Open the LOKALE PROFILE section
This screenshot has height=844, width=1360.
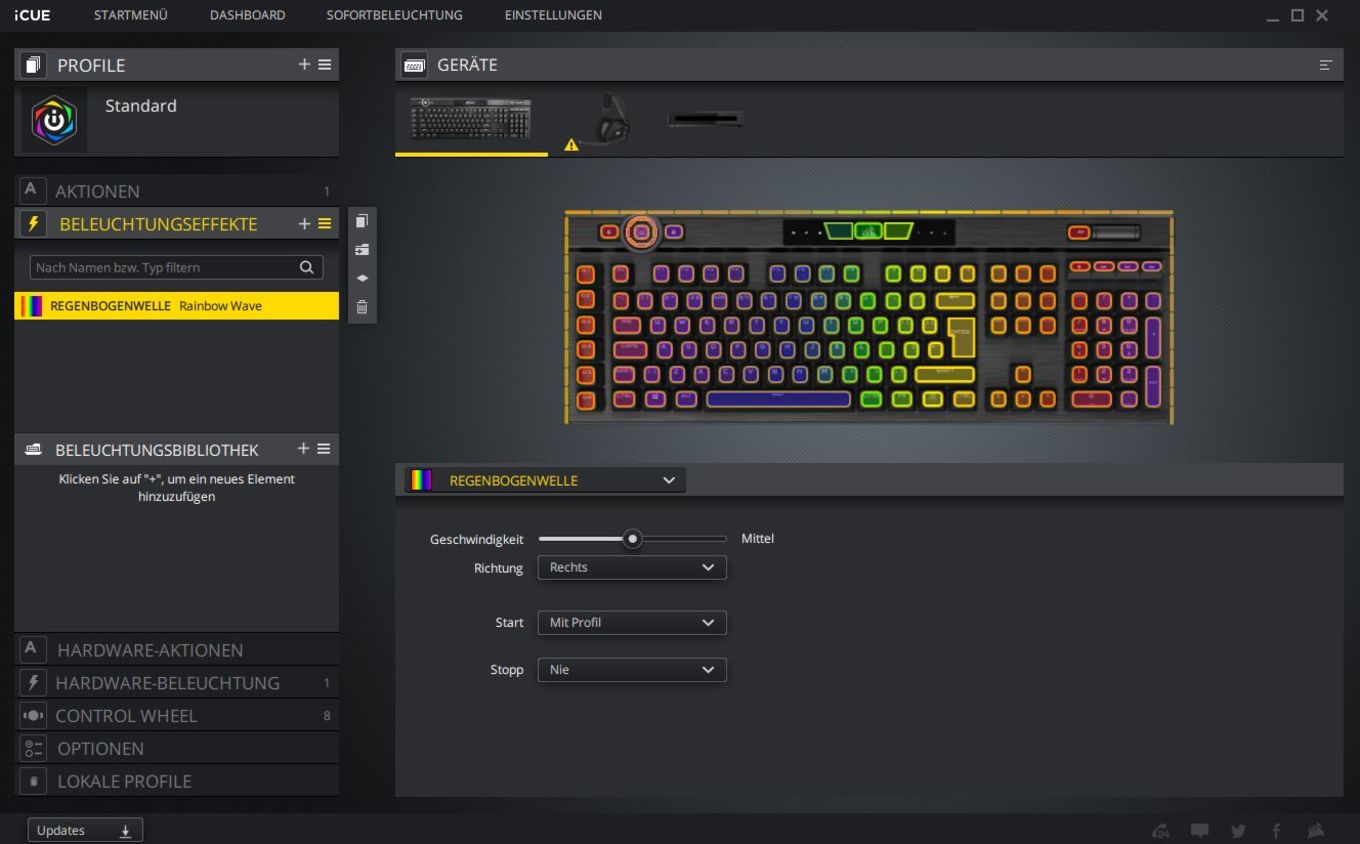pos(177,781)
